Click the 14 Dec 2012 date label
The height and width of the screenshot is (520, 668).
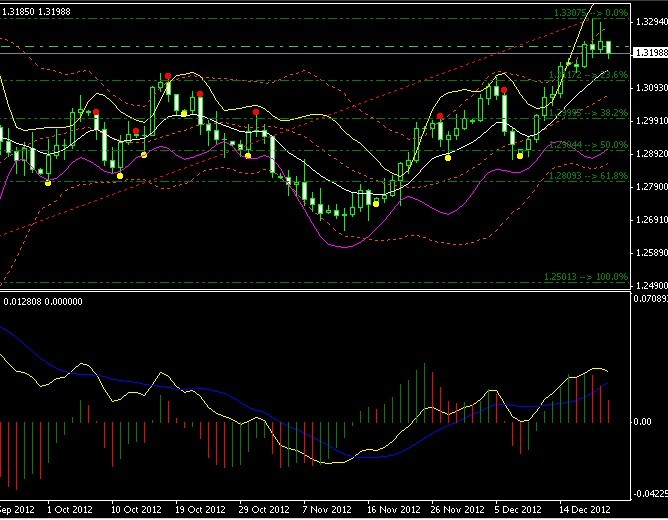(x=584, y=509)
